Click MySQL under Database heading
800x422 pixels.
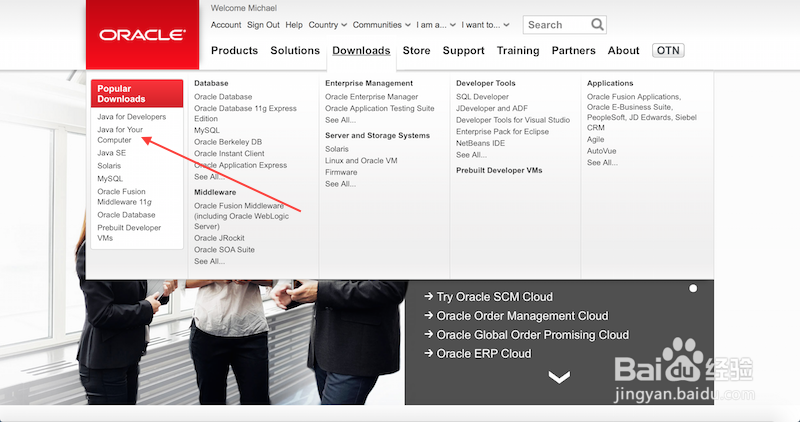(x=207, y=130)
